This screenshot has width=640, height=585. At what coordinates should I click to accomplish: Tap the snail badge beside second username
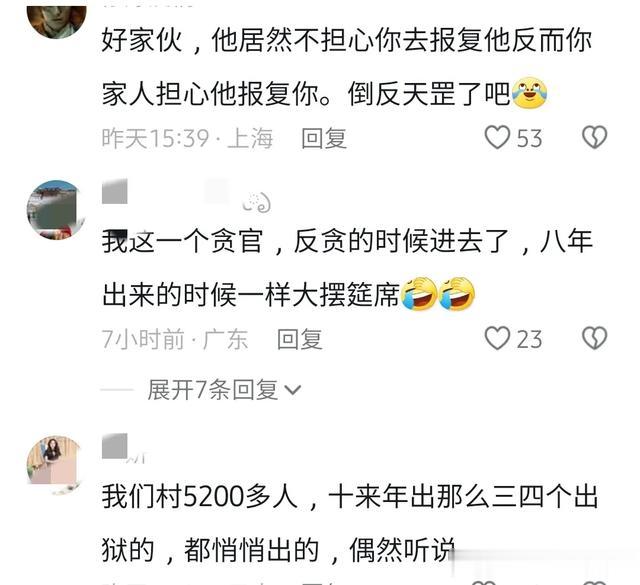point(257,202)
